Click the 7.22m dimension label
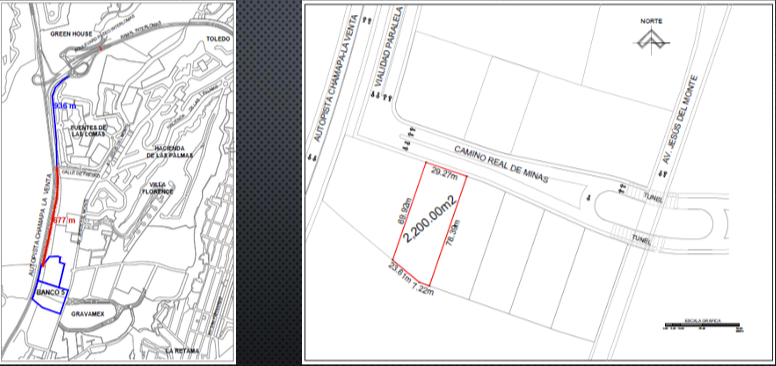 [423, 288]
